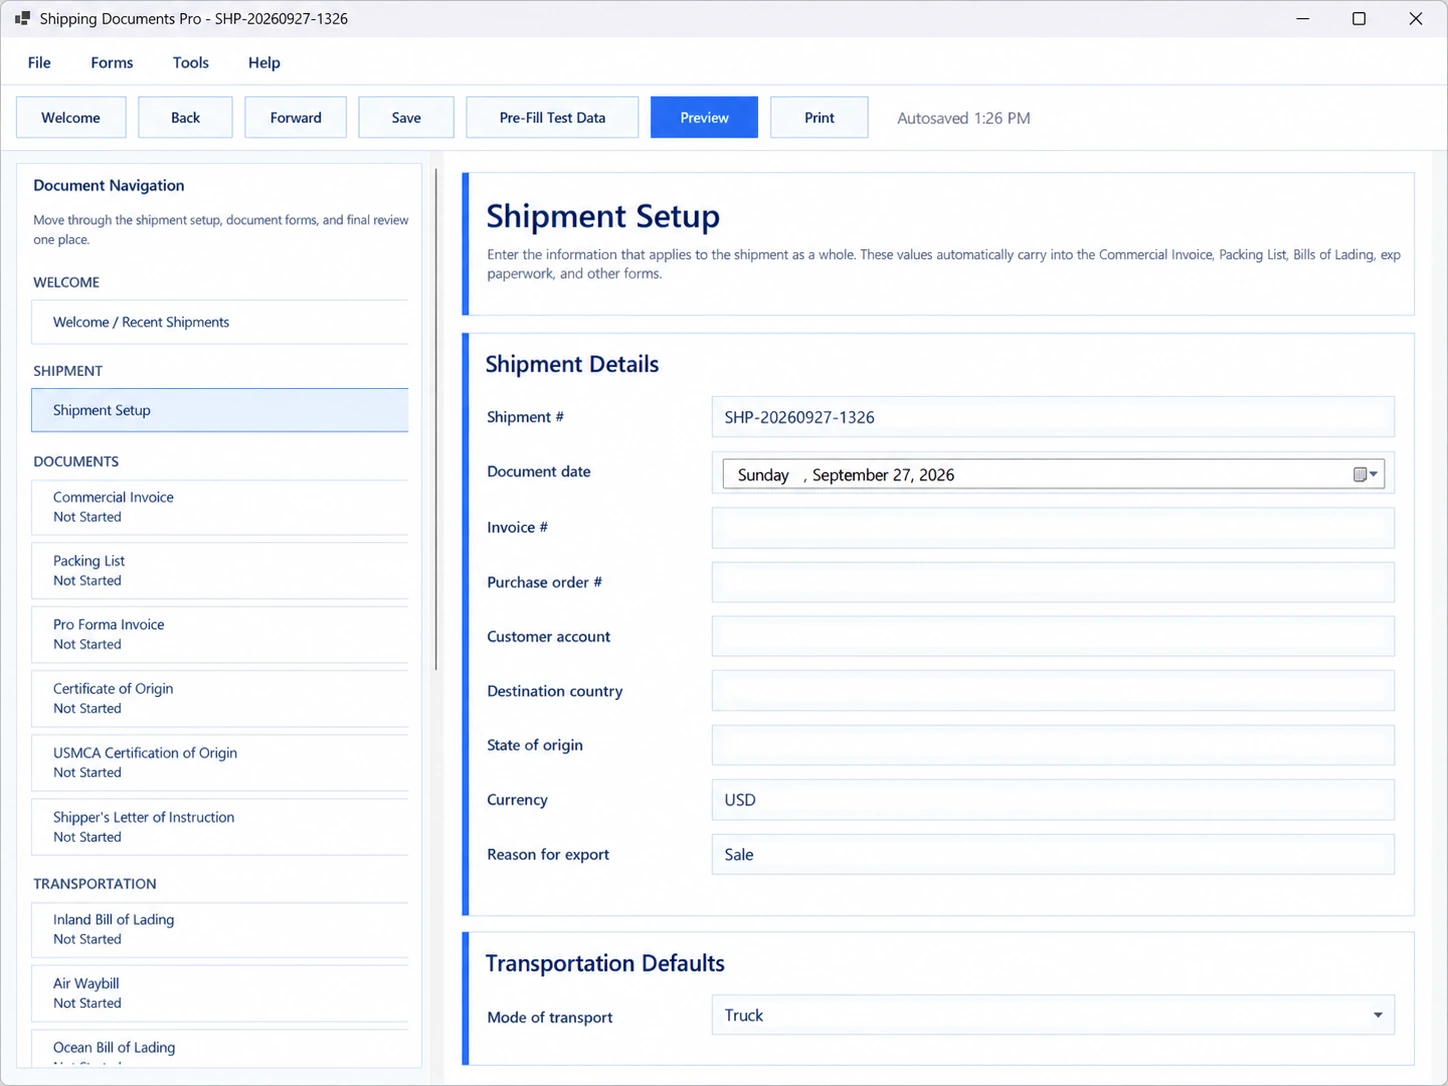Viewport: 1448px width, 1086px height.
Task: Open the Ocean Bill of Lading form
Action: point(220,1049)
